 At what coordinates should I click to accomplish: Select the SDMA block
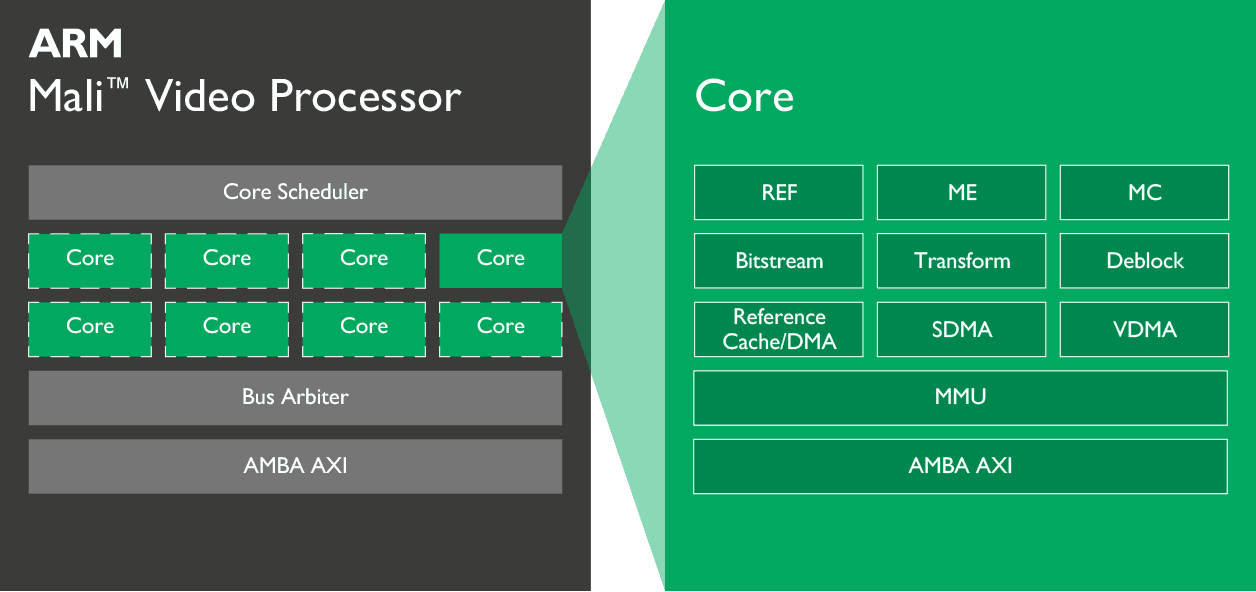pos(962,330)
